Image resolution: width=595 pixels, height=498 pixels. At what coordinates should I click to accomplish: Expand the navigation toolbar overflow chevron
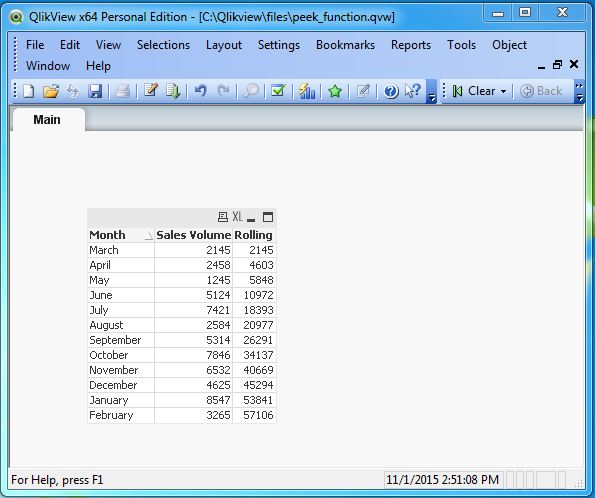pos(579,92)
